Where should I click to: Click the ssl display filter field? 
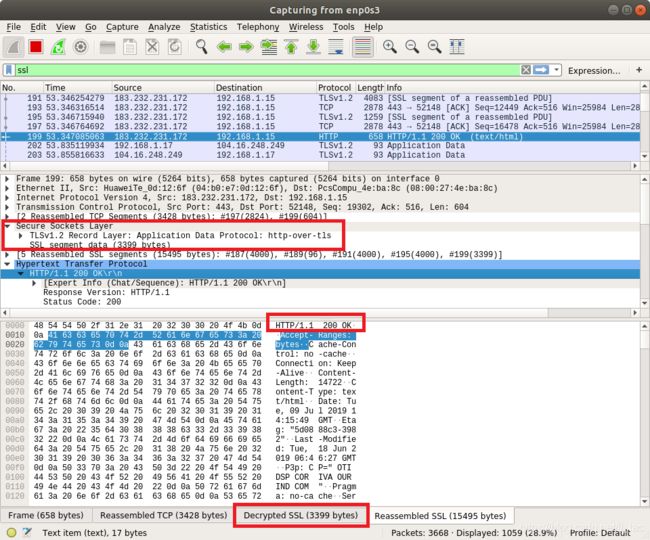pos(267,70)
